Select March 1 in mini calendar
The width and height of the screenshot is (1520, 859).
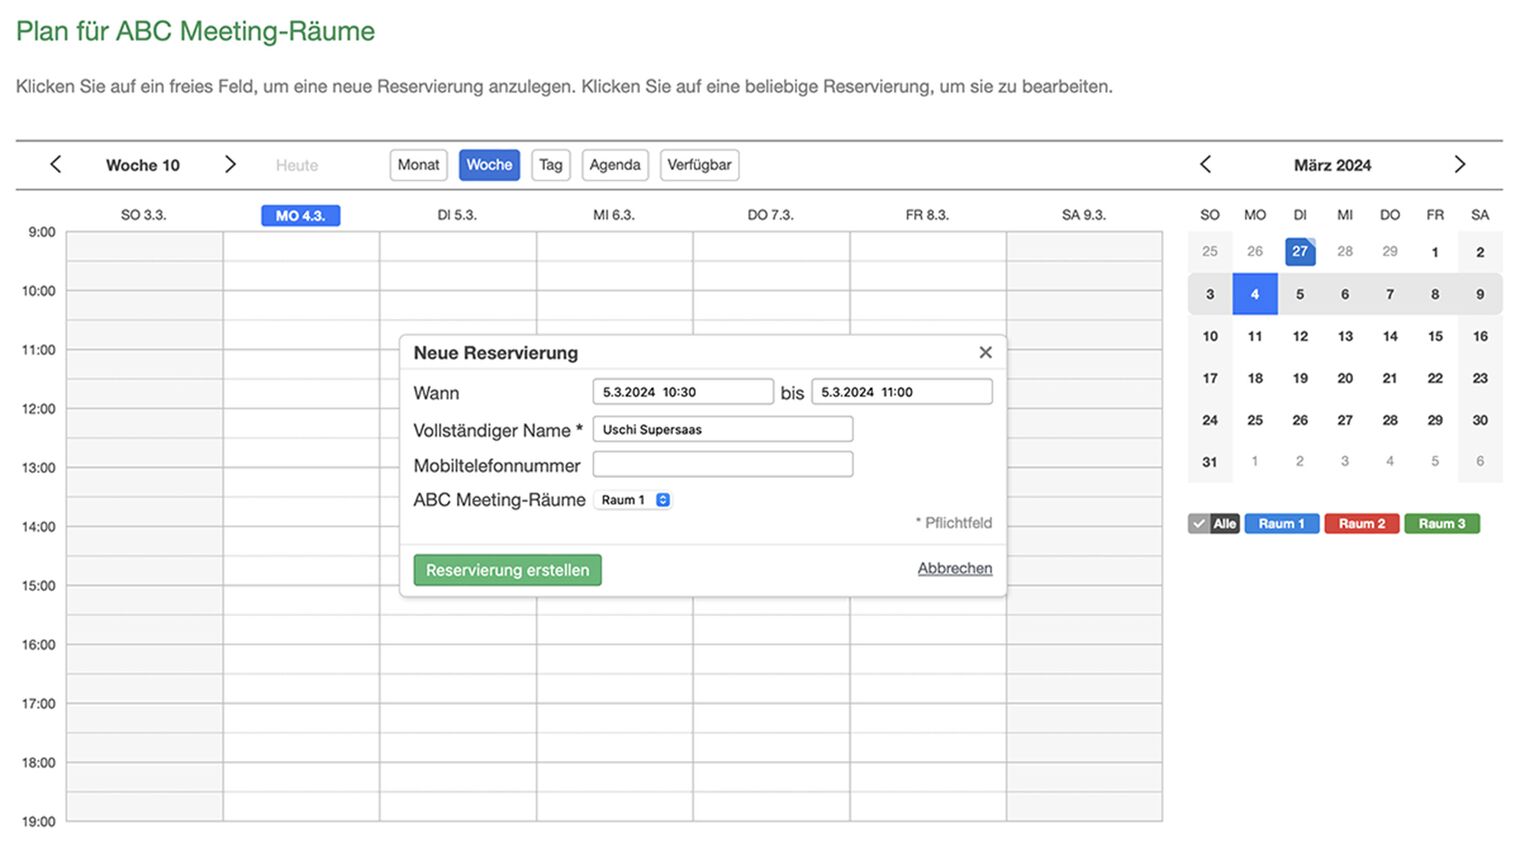pos(1435,252)
